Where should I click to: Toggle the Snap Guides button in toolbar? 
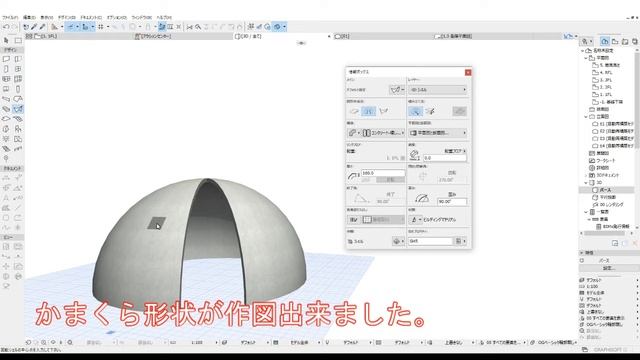tap(85, 27)
